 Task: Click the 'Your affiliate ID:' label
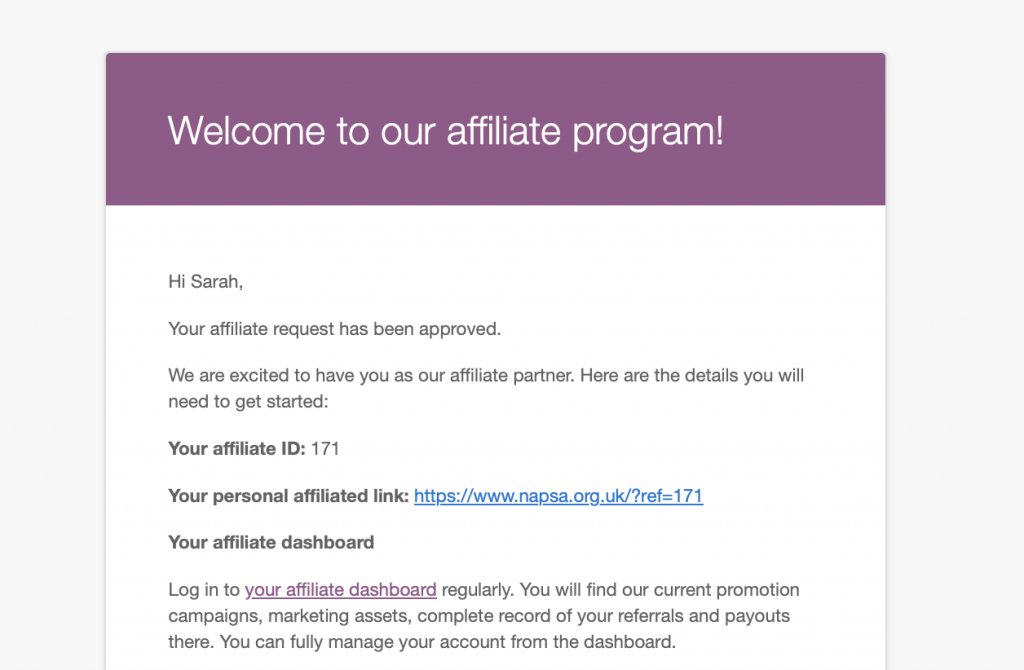pos(236,448)
